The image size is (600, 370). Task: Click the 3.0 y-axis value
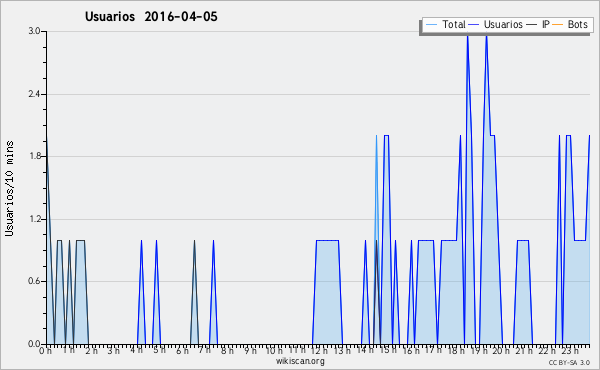tap(34, 31)
